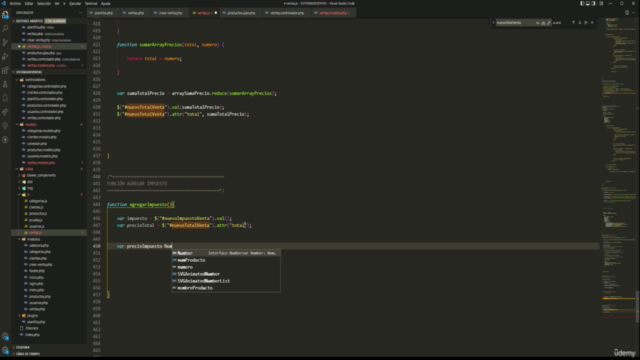Open the Search view in the activity bar
The height and width of the screenshot is (360, 640).
pos(5,29)
